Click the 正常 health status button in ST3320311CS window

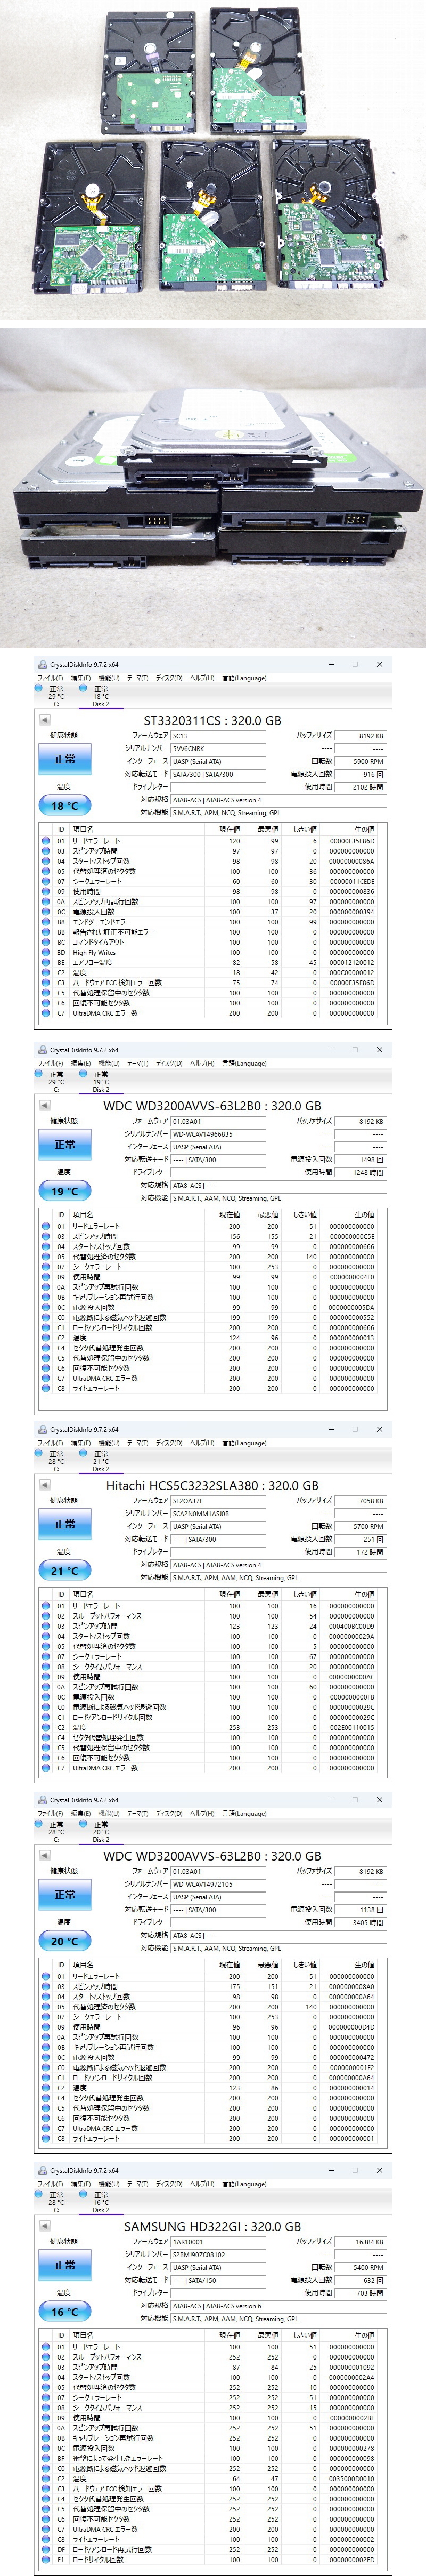pos(65,760)
